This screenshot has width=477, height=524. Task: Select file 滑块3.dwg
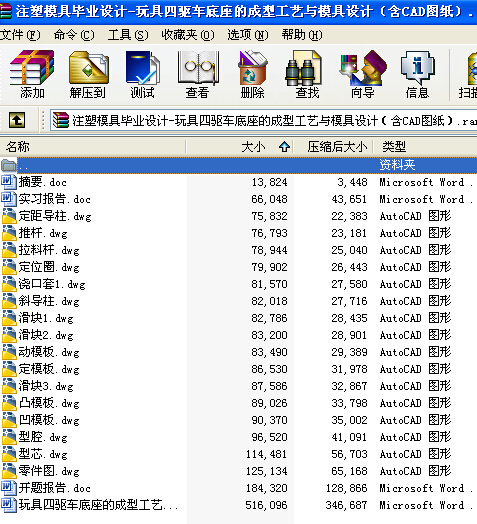click(x=46, y=386)
